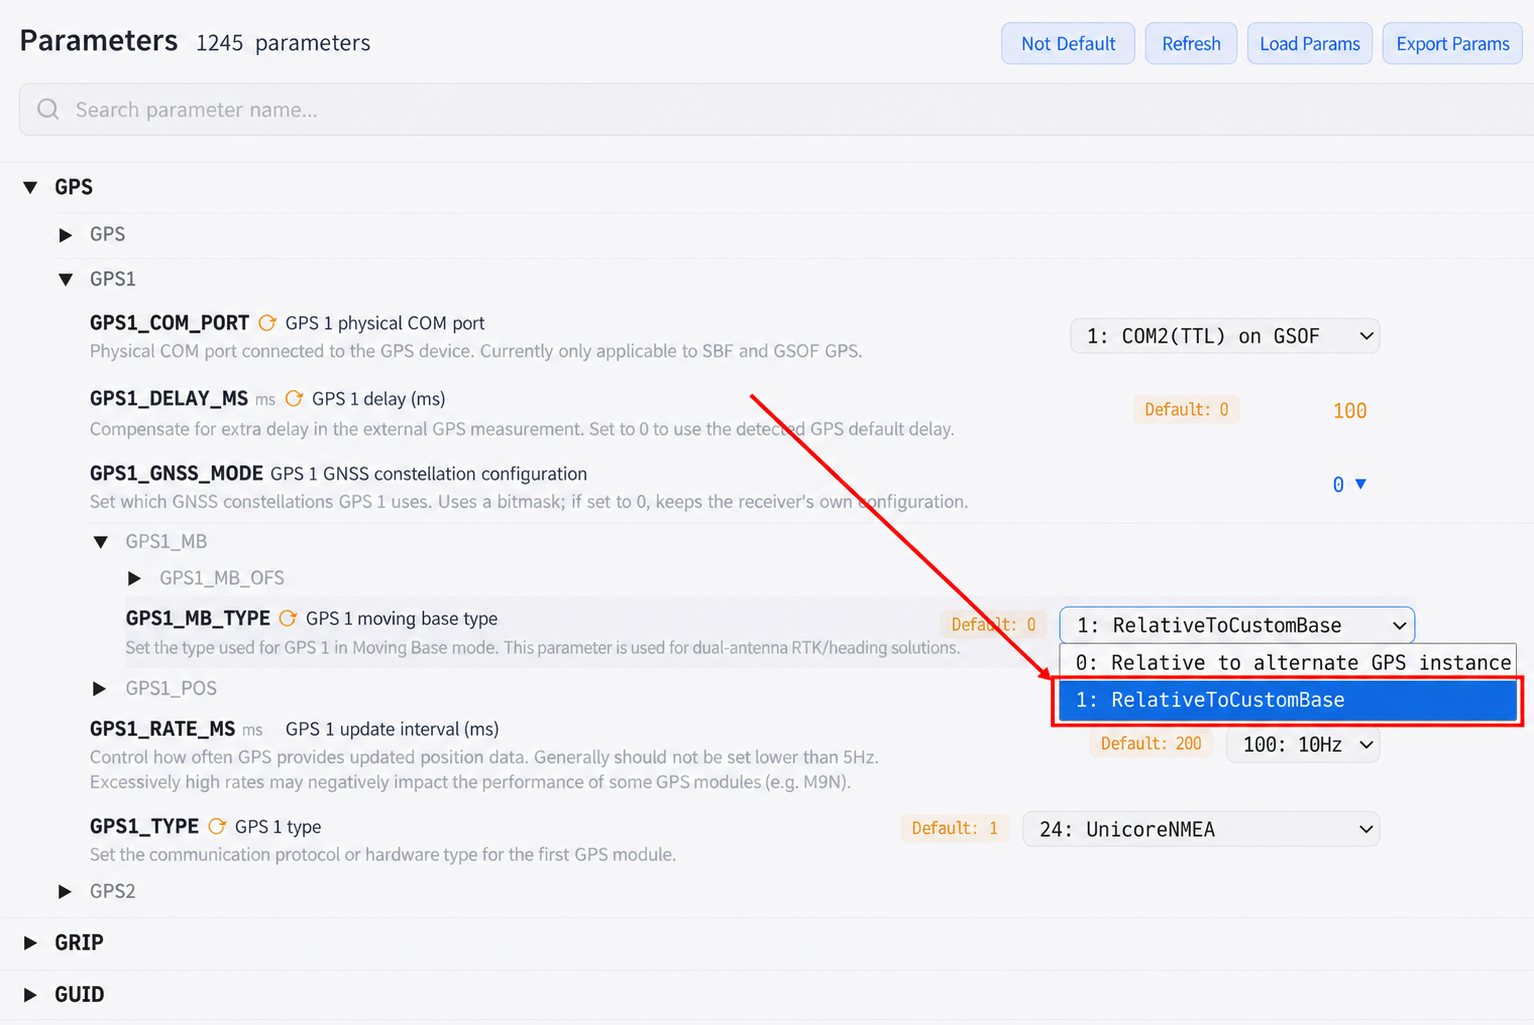Viewport: 1534px width, 1025px height.
Task: Focus the Search parameter name field
Action: (x=776, y=109)
